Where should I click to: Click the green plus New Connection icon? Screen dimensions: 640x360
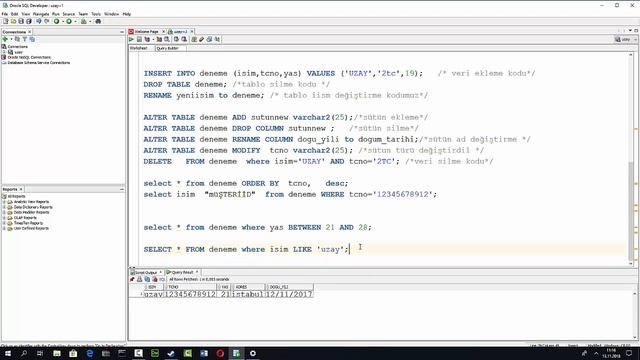[x=5, y=39]
